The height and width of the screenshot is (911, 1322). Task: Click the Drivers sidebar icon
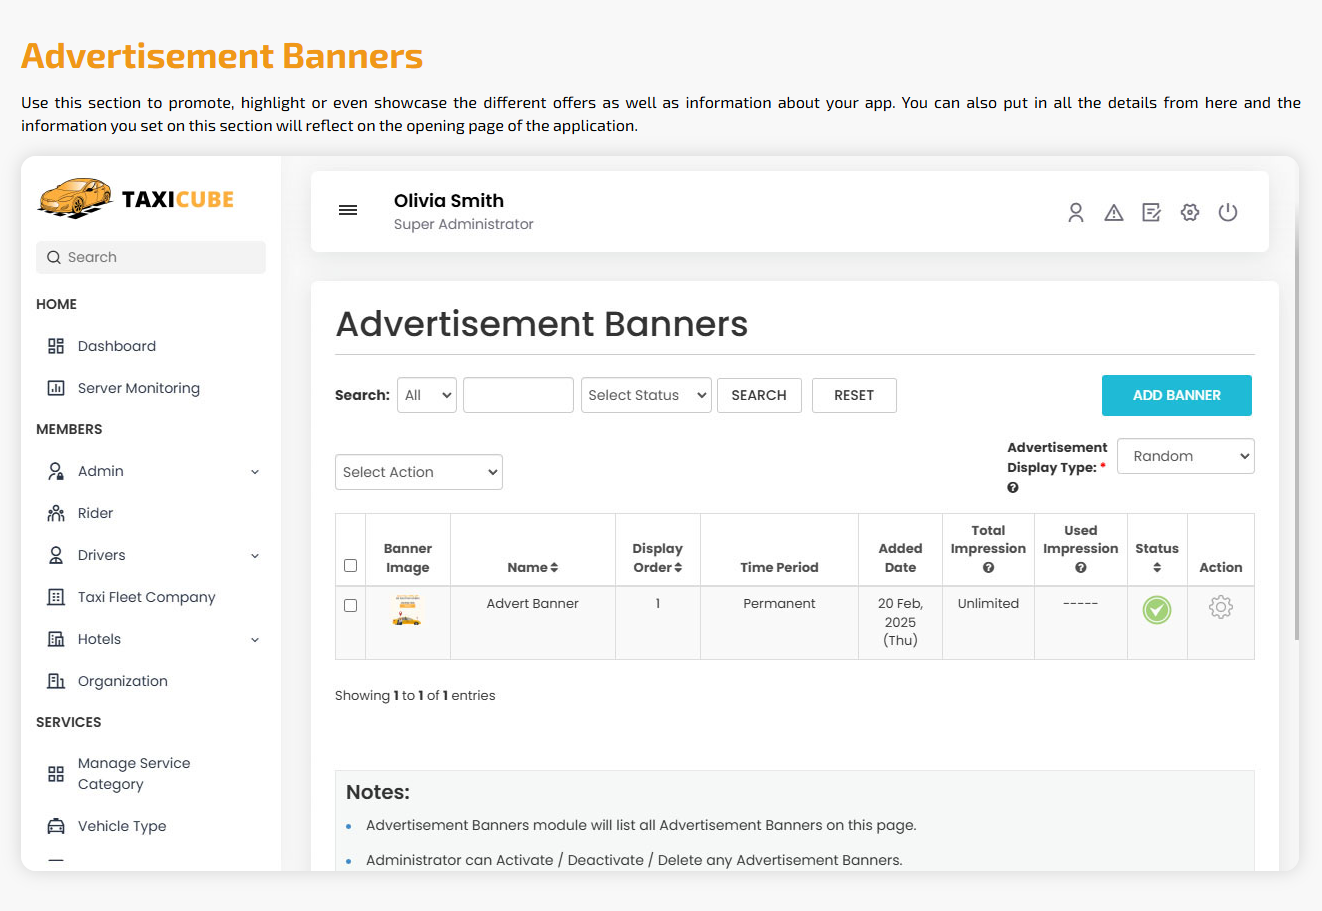[56, 555]
